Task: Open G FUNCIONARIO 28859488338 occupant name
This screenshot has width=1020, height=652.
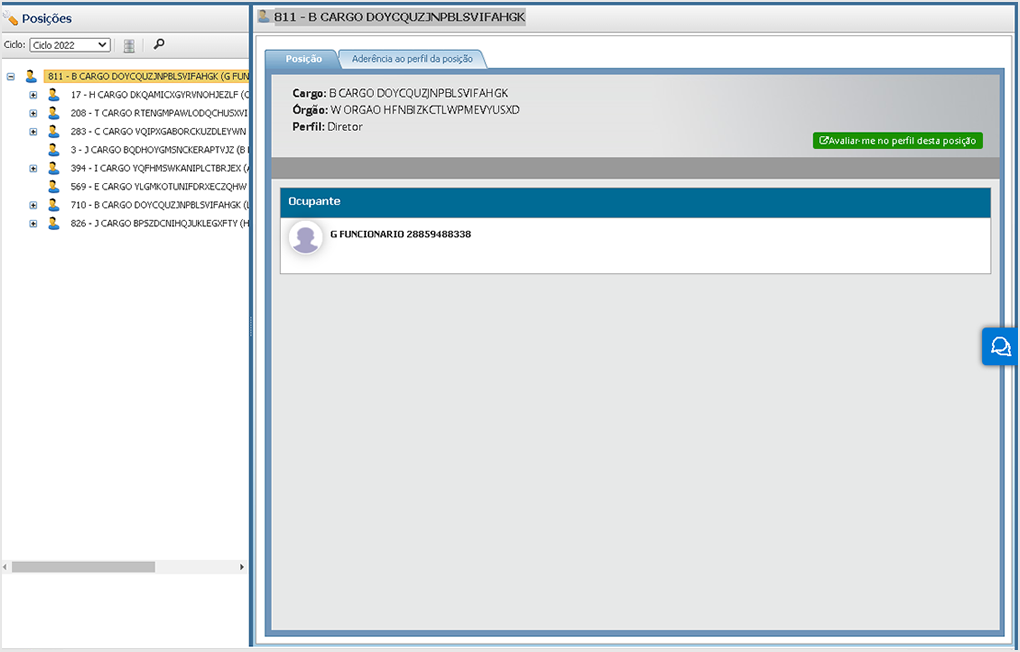Action: click(400, 234)
